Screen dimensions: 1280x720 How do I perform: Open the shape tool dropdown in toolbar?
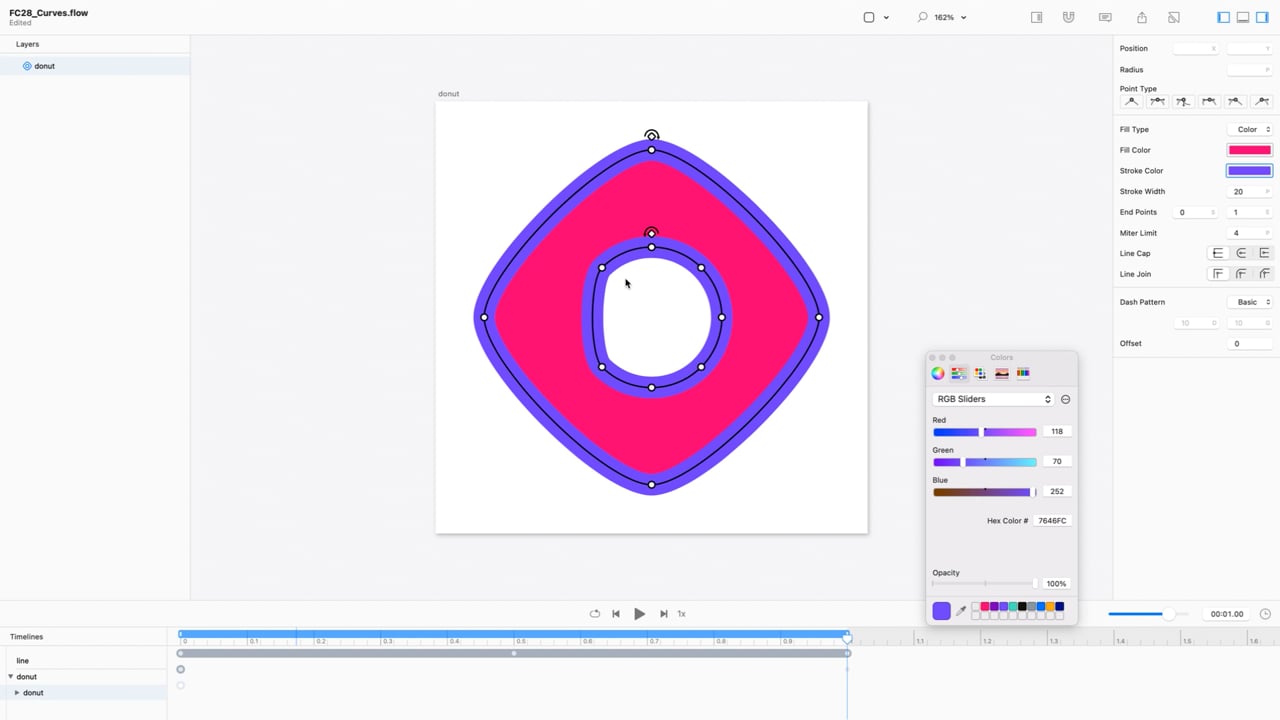tap(886, 18)
